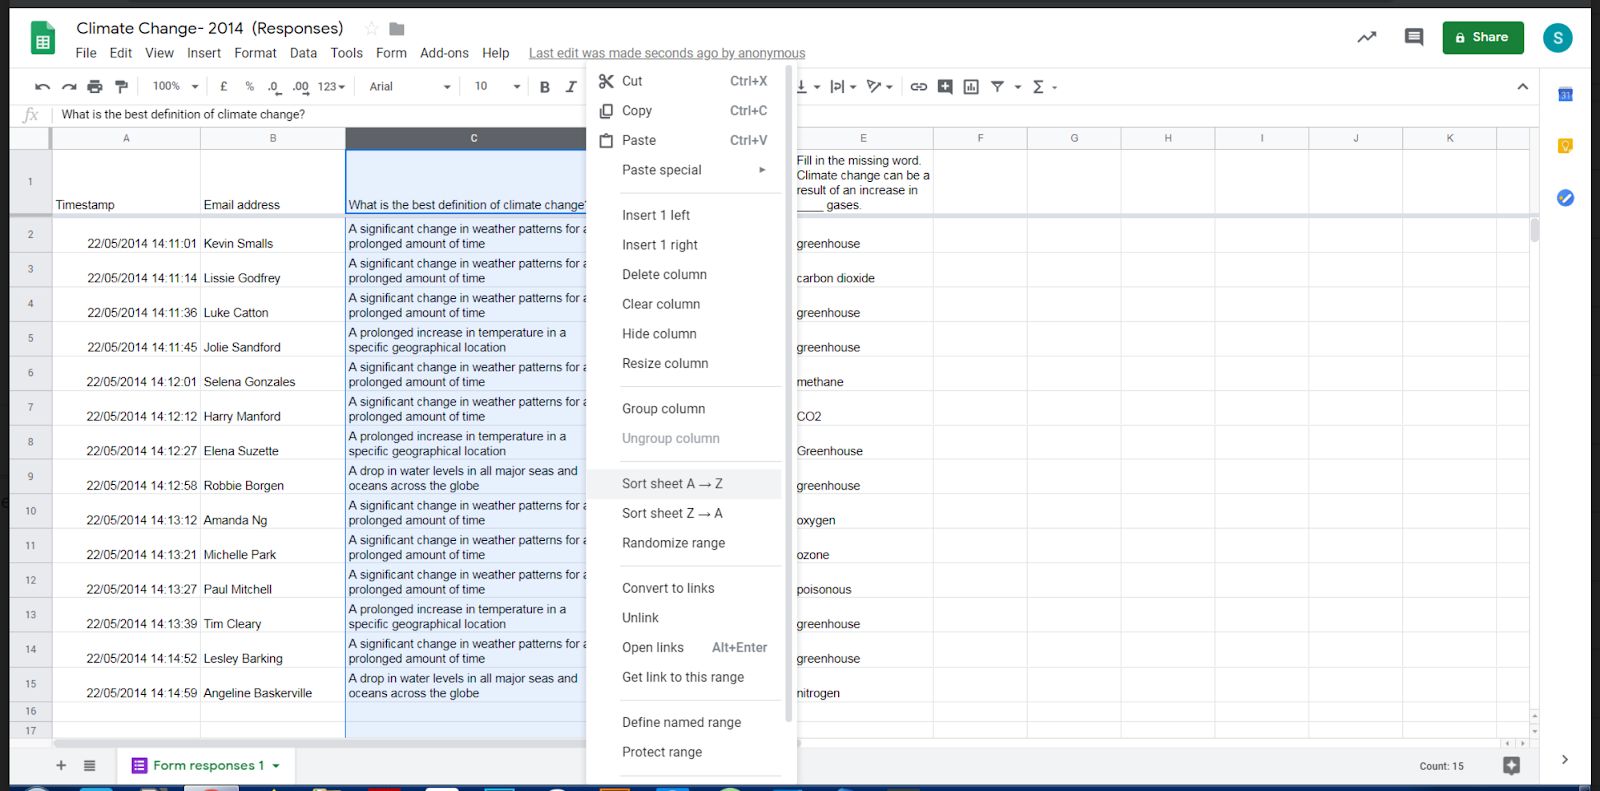Click the formula bar text

(183, 114)
